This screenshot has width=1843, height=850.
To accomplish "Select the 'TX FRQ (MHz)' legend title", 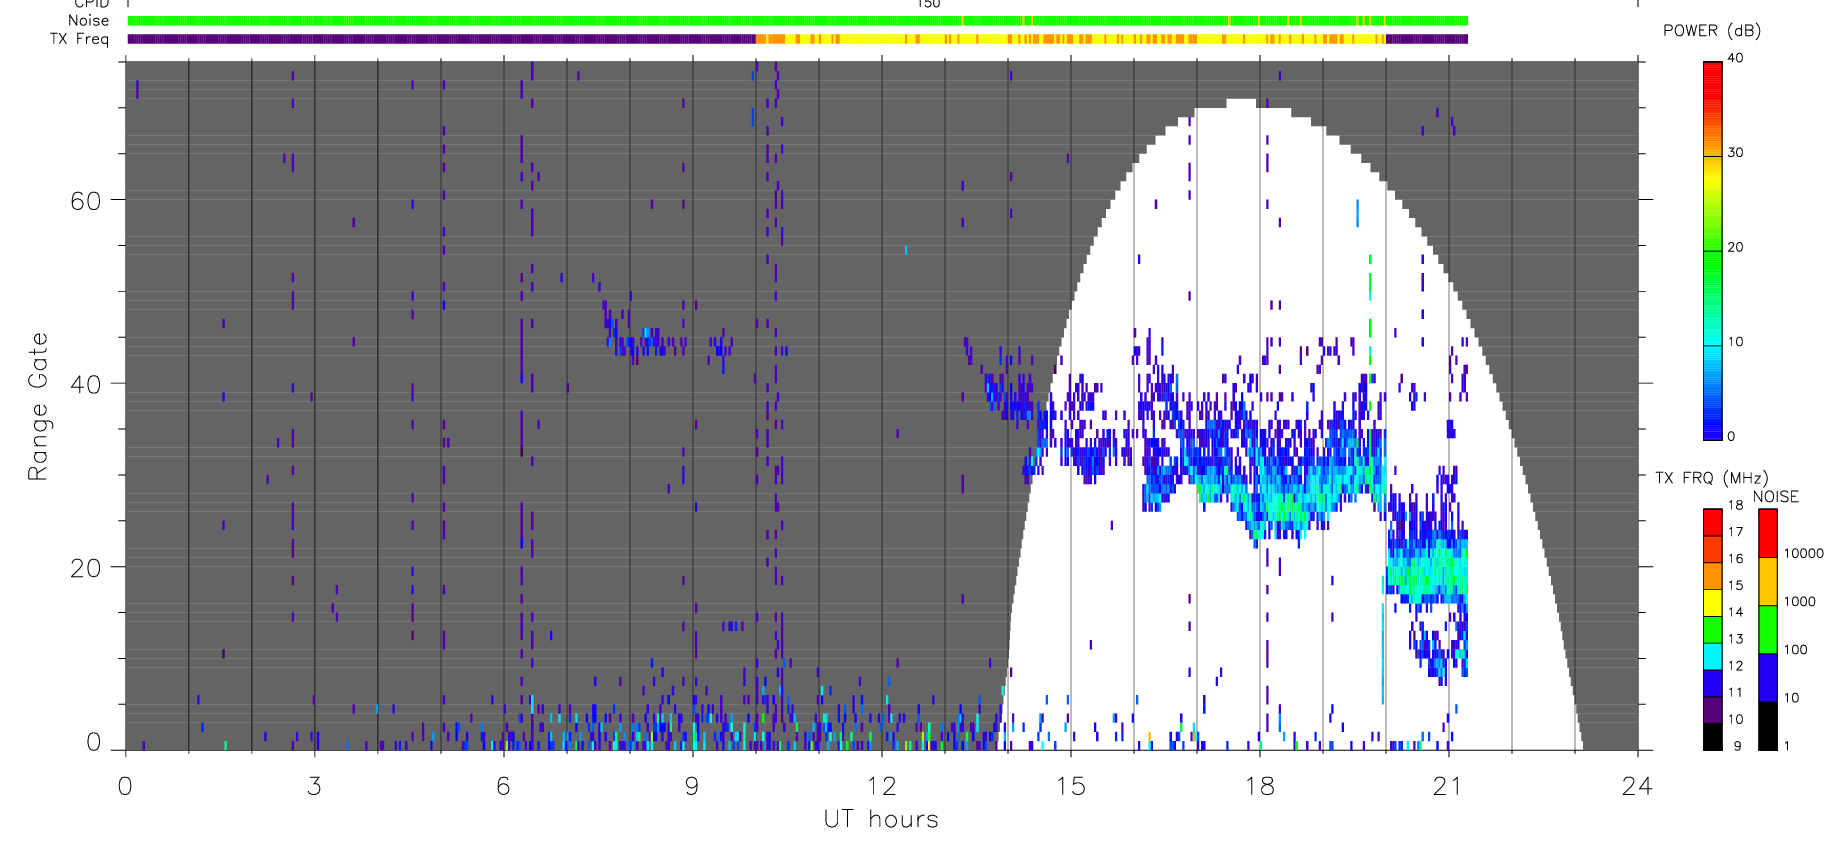I will point(1711,478).
